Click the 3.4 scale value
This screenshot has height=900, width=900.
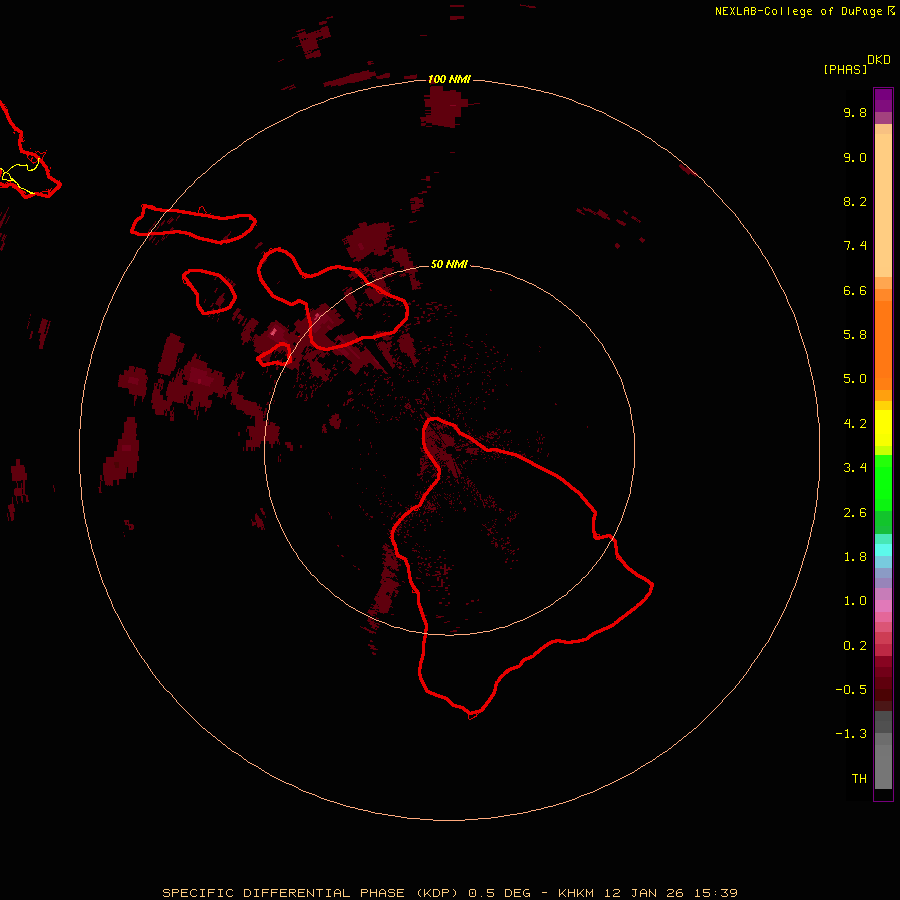(x=855, y=468)
